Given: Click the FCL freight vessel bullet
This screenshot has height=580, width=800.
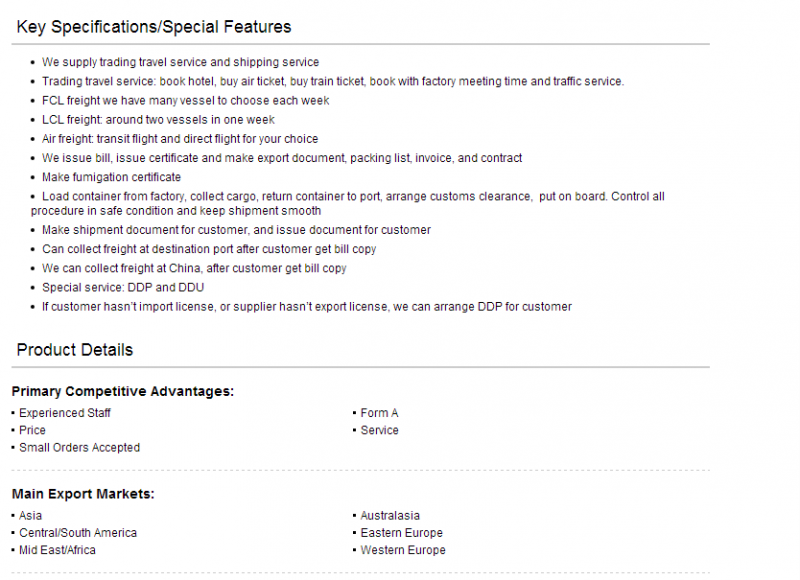Looking at the screenshot, I should pyautogui.click(x=186, y=100).
